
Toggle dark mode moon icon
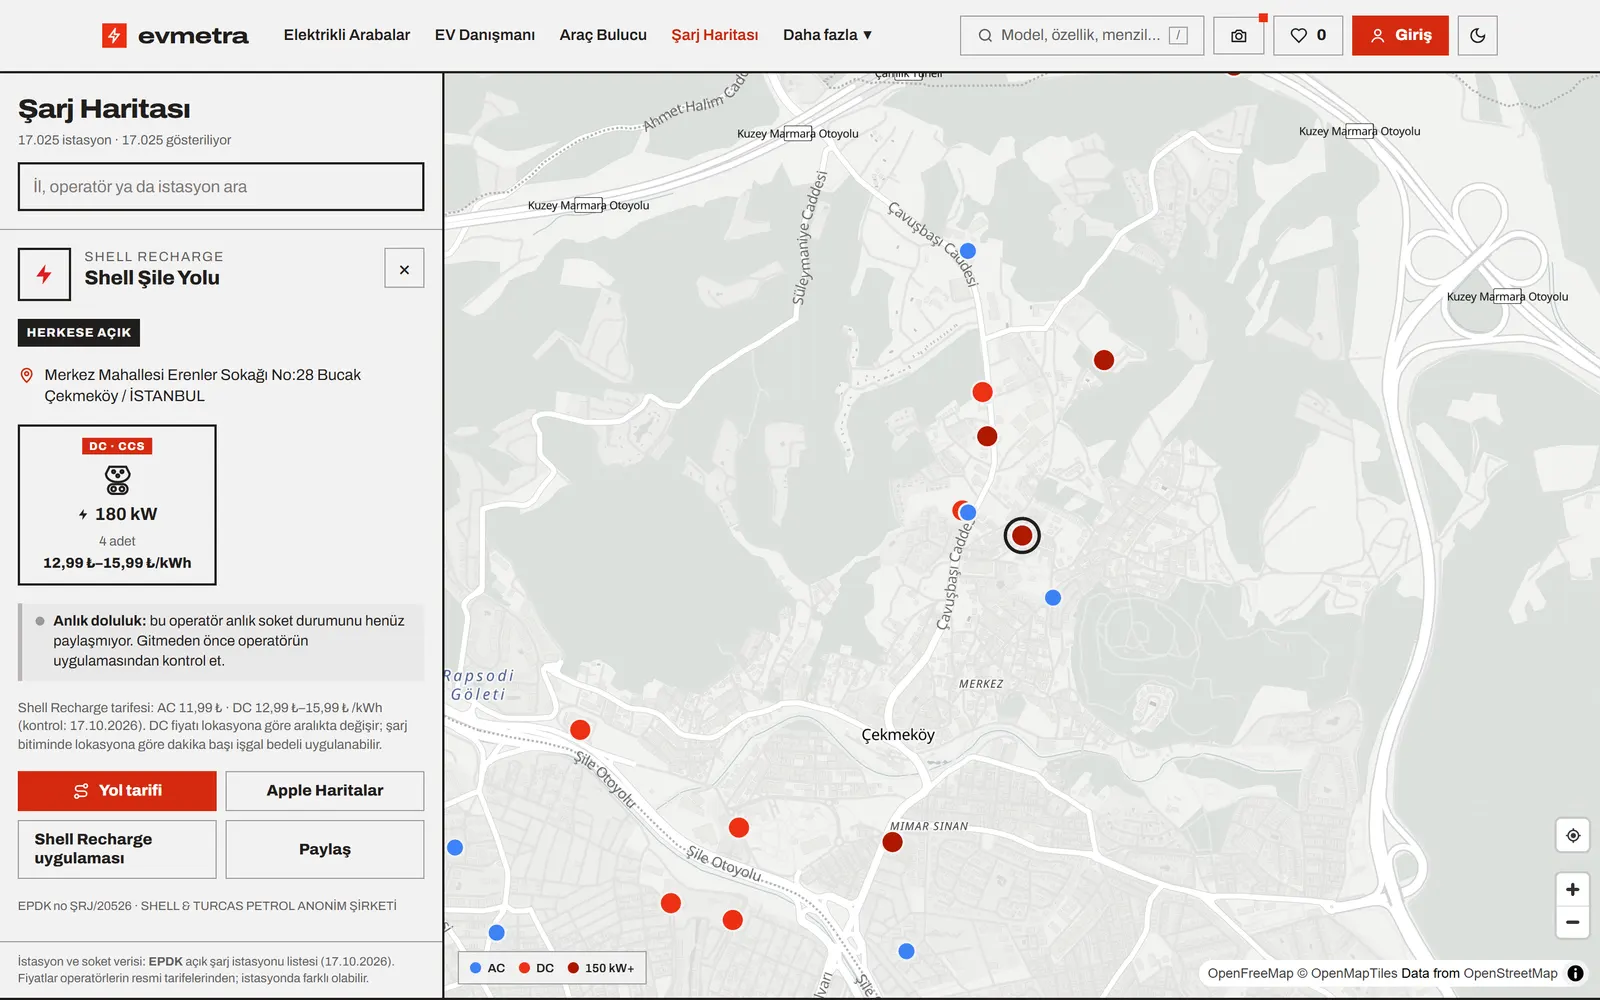point(1477,36)
